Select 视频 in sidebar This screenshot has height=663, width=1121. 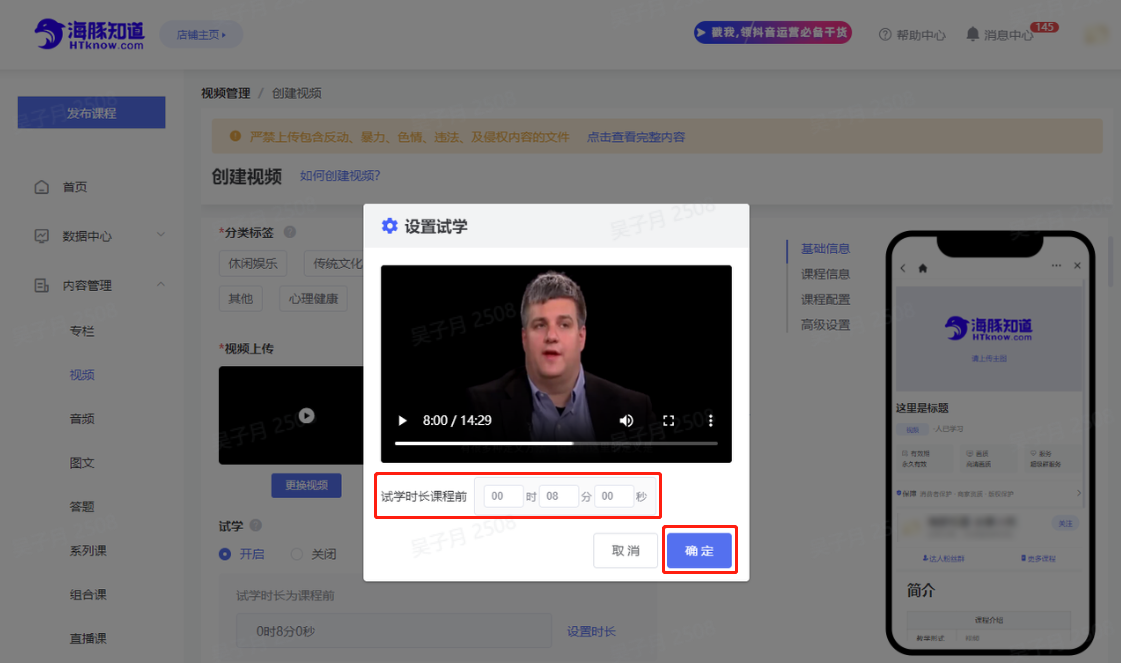[82, 375]
